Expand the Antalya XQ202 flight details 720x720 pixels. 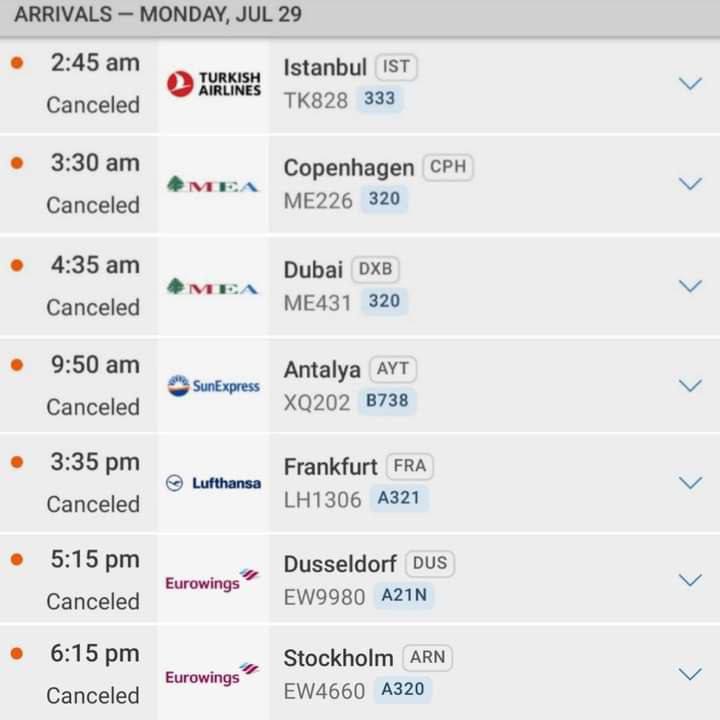(x=690, y=386)
